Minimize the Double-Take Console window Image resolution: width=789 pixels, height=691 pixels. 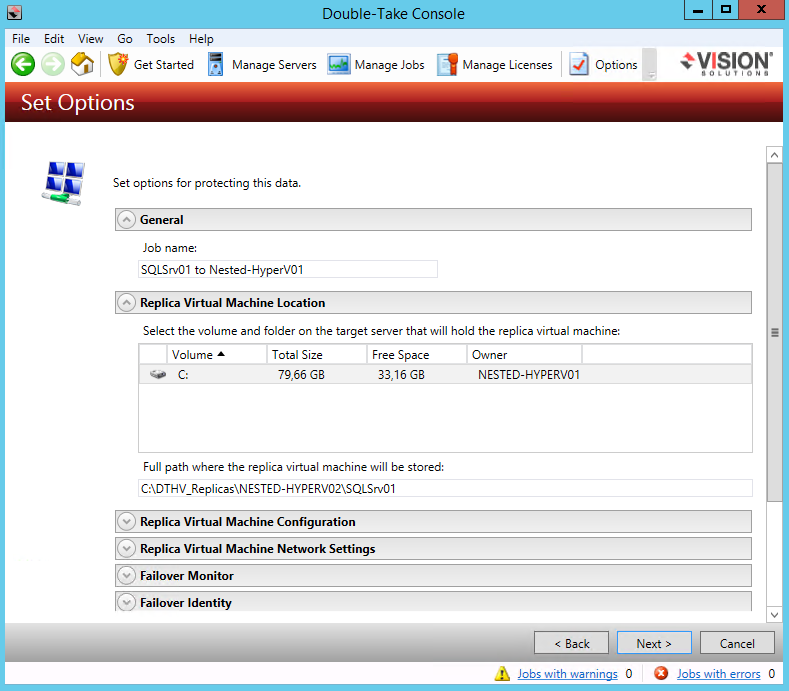pos(698,10)
